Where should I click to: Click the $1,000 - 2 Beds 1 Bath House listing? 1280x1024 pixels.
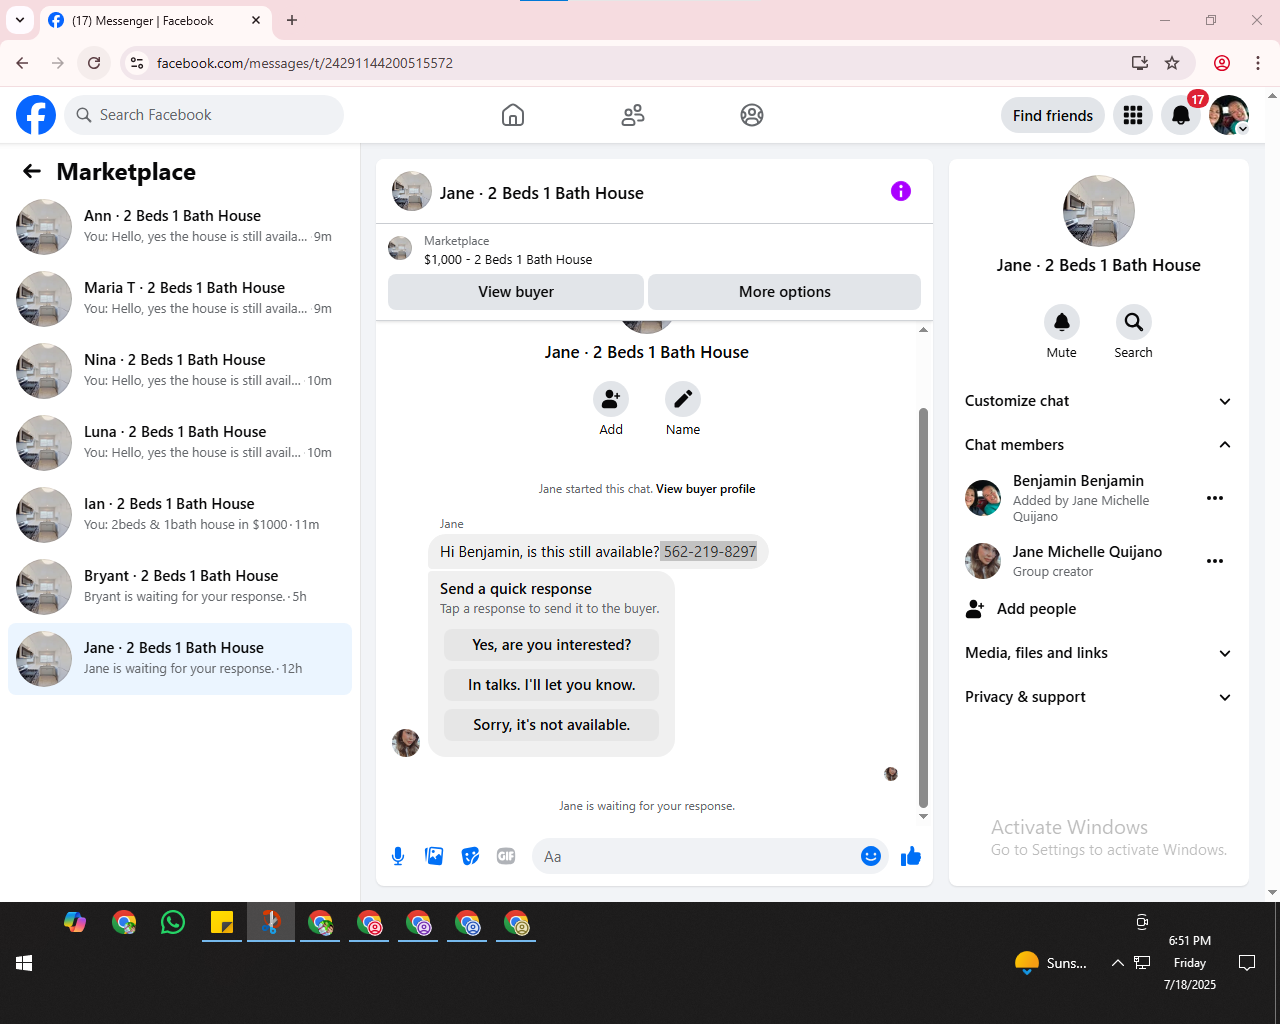[x=508, y=259]
